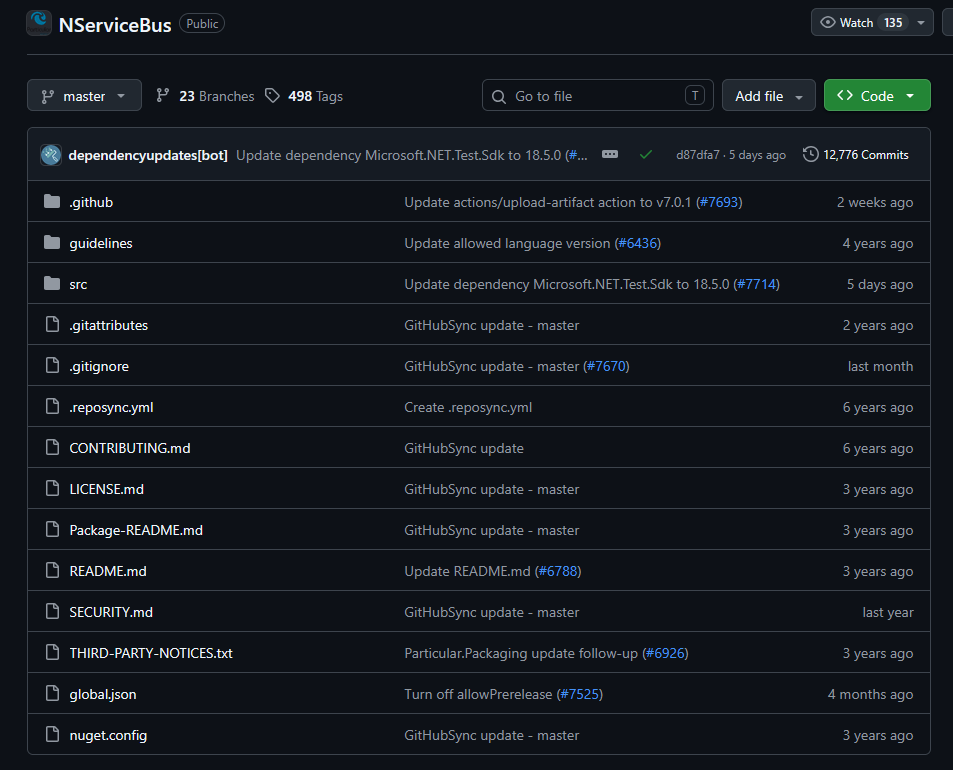Open the master branch selector dropdown

click(84, 95)
